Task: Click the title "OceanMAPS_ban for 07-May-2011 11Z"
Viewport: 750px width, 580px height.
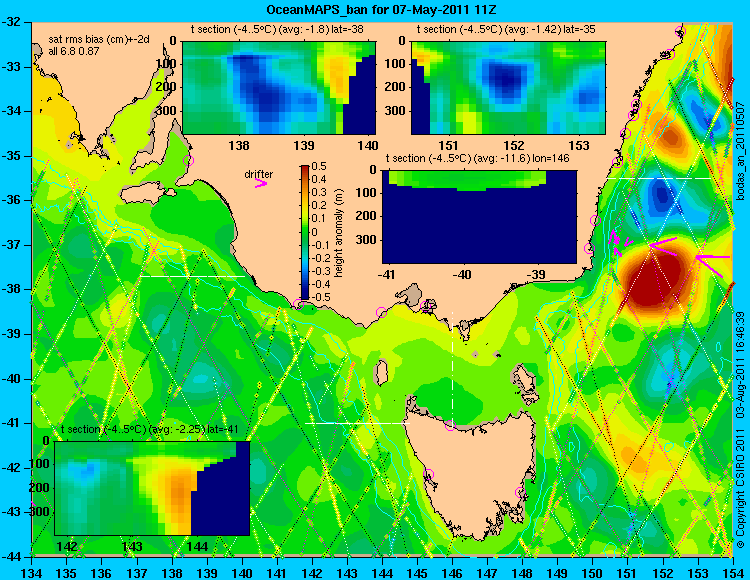Action: (382, 8)
